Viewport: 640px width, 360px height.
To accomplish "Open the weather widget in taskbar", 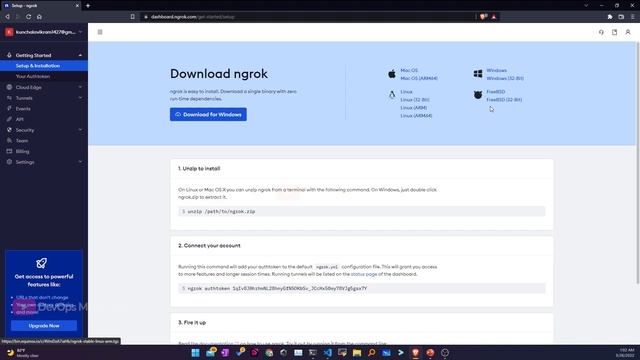I will pos(22,353).
